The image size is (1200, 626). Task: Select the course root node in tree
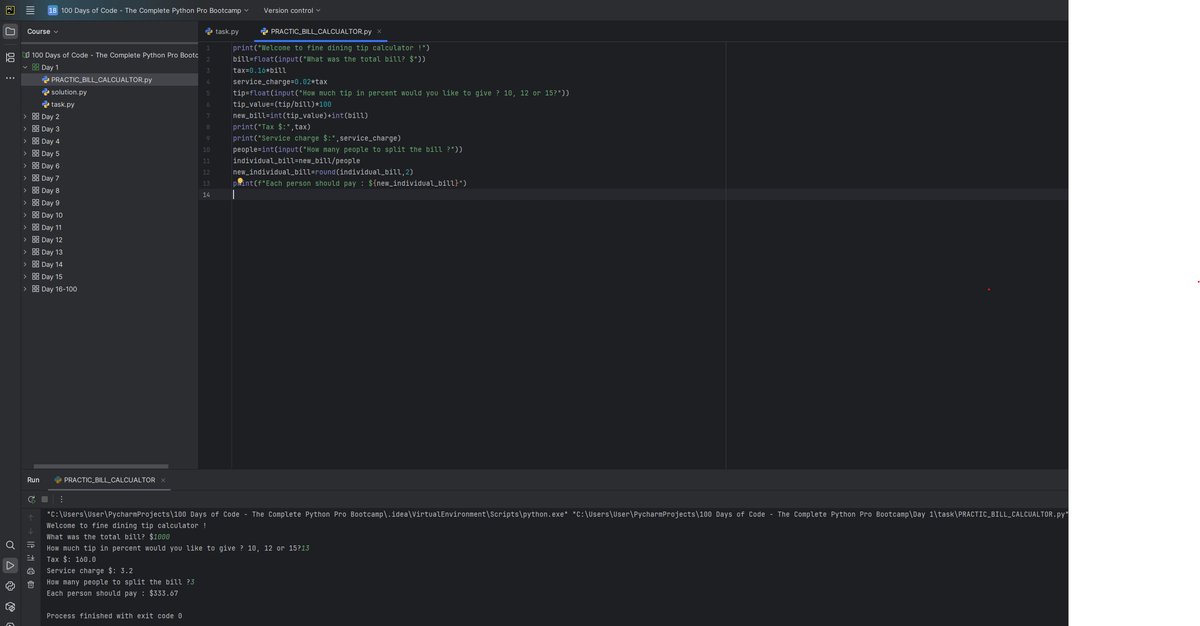pos(109,55)
